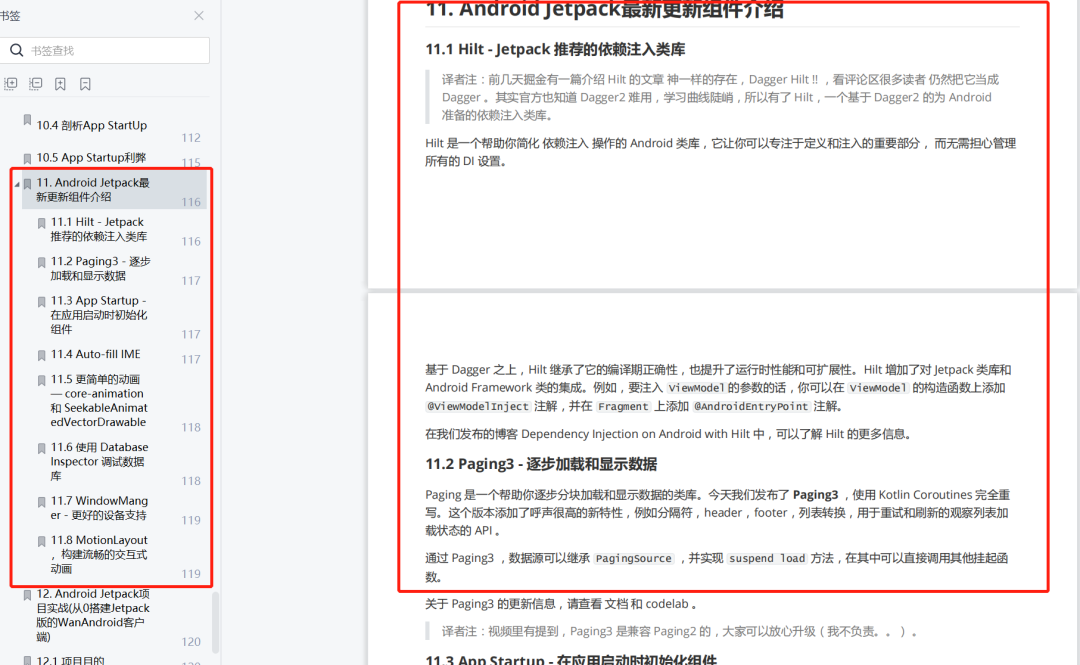The width and height of the screenshot is (1080, 665).
Task: Open bookmark 11.6 使用 Database Inspector 调试数据库
Action: [x=99, y=461]
